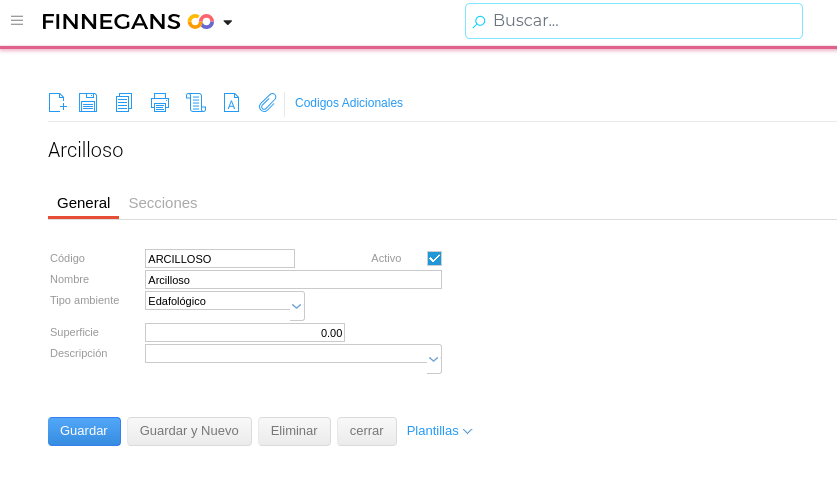
Task: Toggle the Activo checkbox
Action: coord(434,258)
